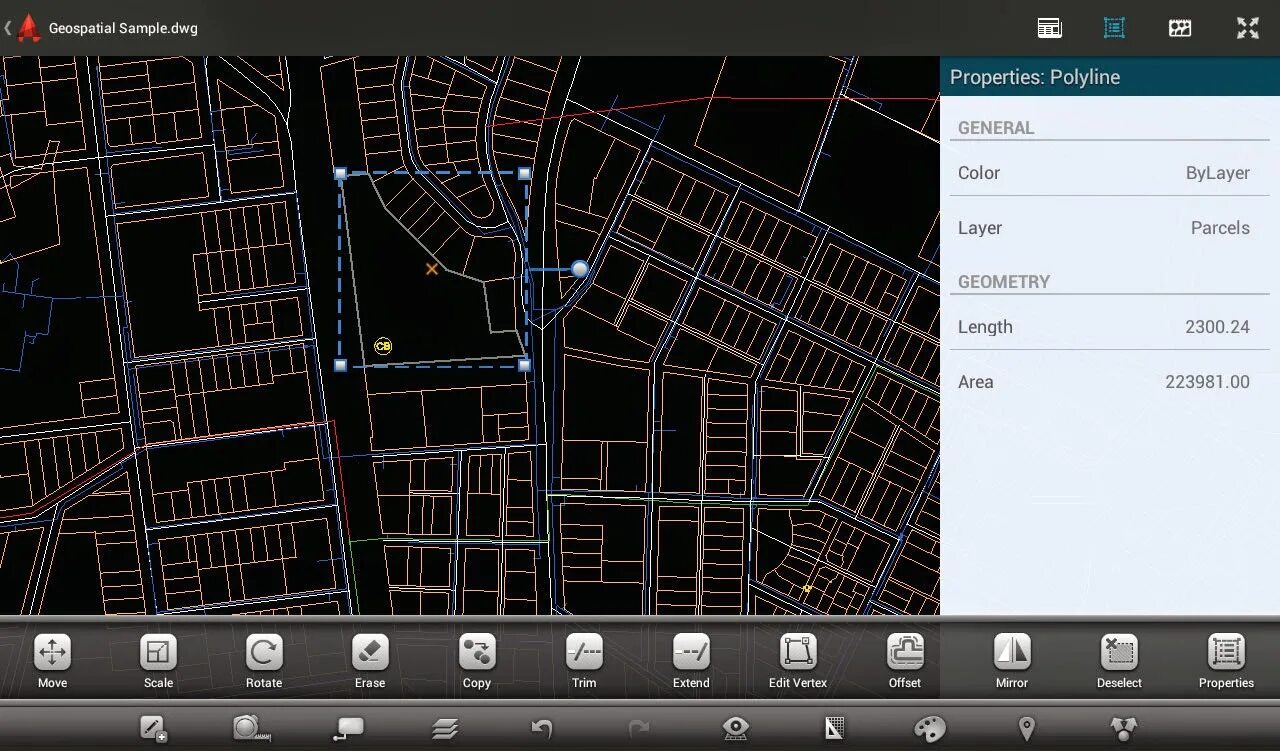This screenshot has height=752, width=1280.
Task: Open the draw/create tool in bottom bar
Action: point(153,728)
